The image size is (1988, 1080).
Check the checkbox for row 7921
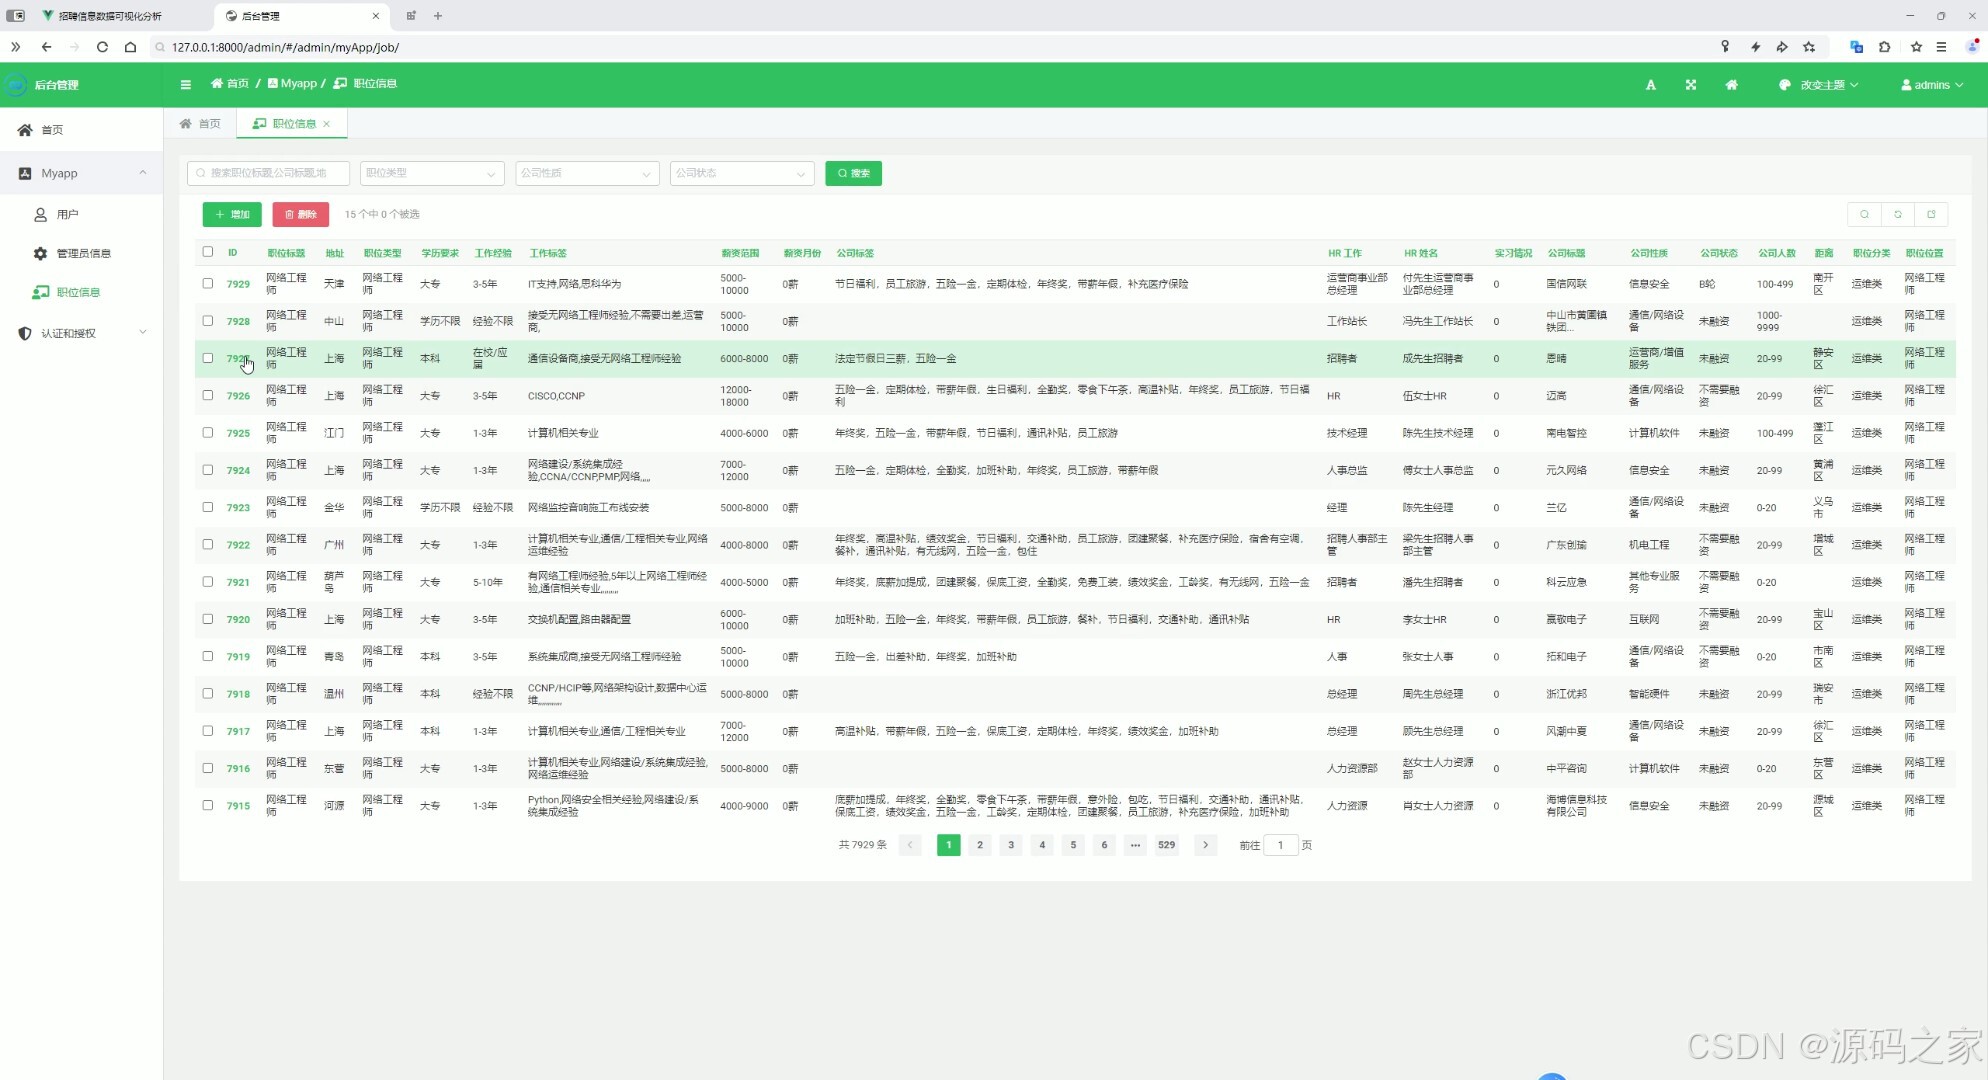[208, 582]
